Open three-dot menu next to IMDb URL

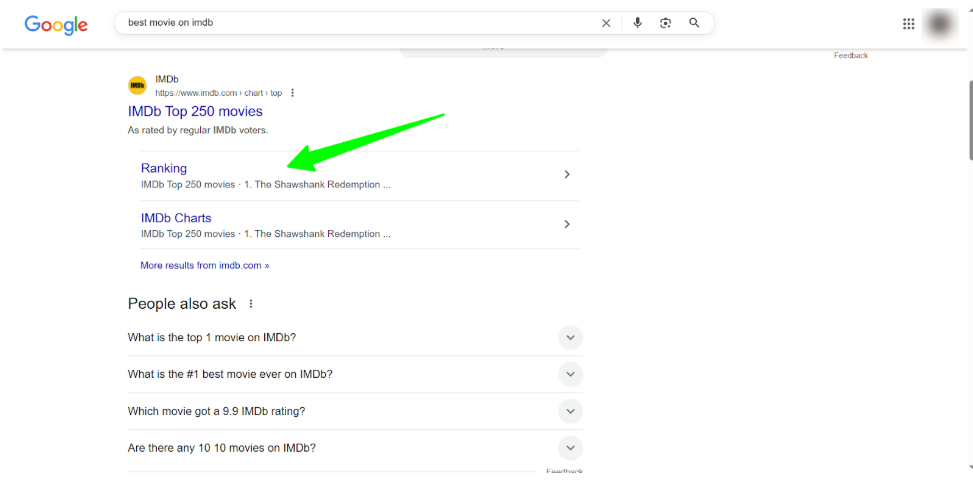pyautogui.click(x=292, y=93)
